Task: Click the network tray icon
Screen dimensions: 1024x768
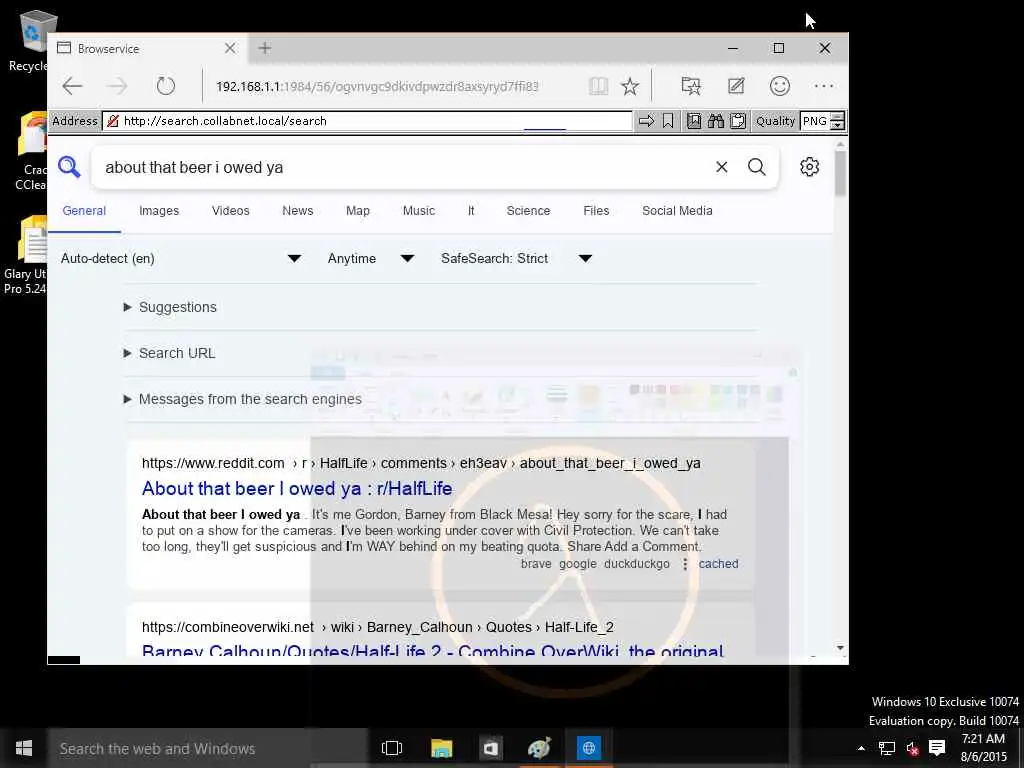Action: pos(887,748)
